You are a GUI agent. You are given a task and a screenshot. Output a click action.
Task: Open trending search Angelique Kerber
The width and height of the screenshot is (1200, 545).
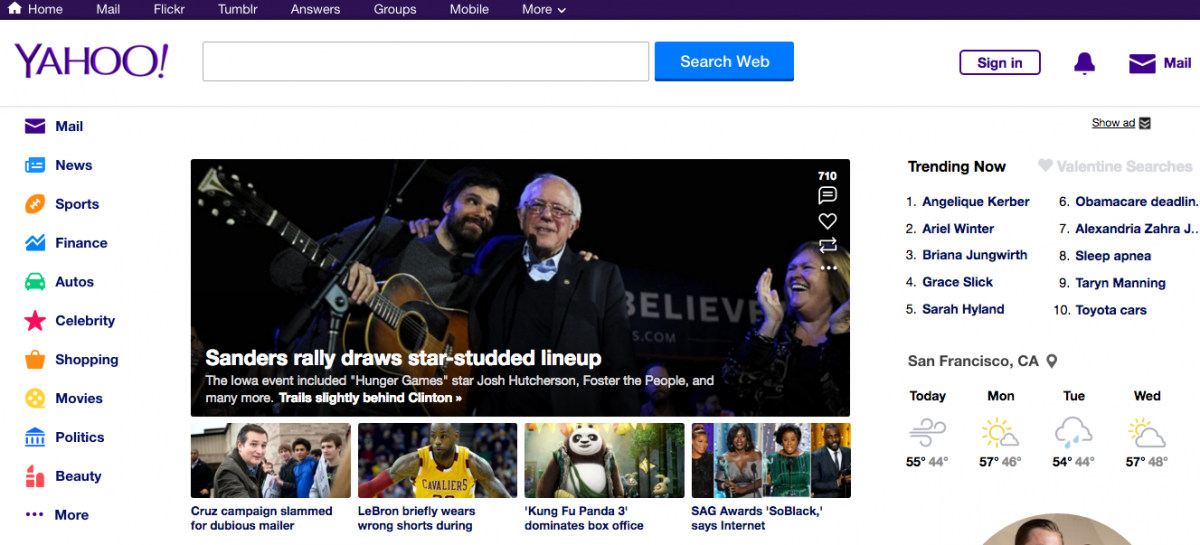[975, 202]
